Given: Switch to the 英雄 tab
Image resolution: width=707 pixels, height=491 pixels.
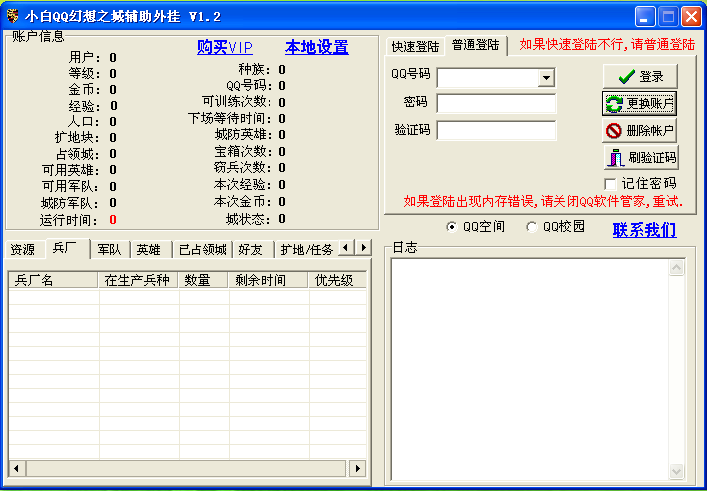Looking at the screenshot, I should pyautogui.click(x=151, y=250).
